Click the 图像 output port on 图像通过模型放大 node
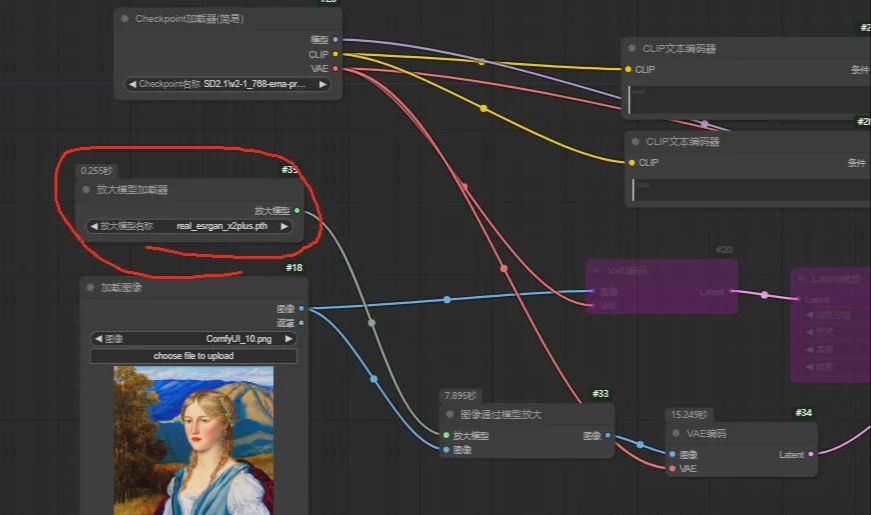Viewport: 871px width, 515px height. [608, 436]
